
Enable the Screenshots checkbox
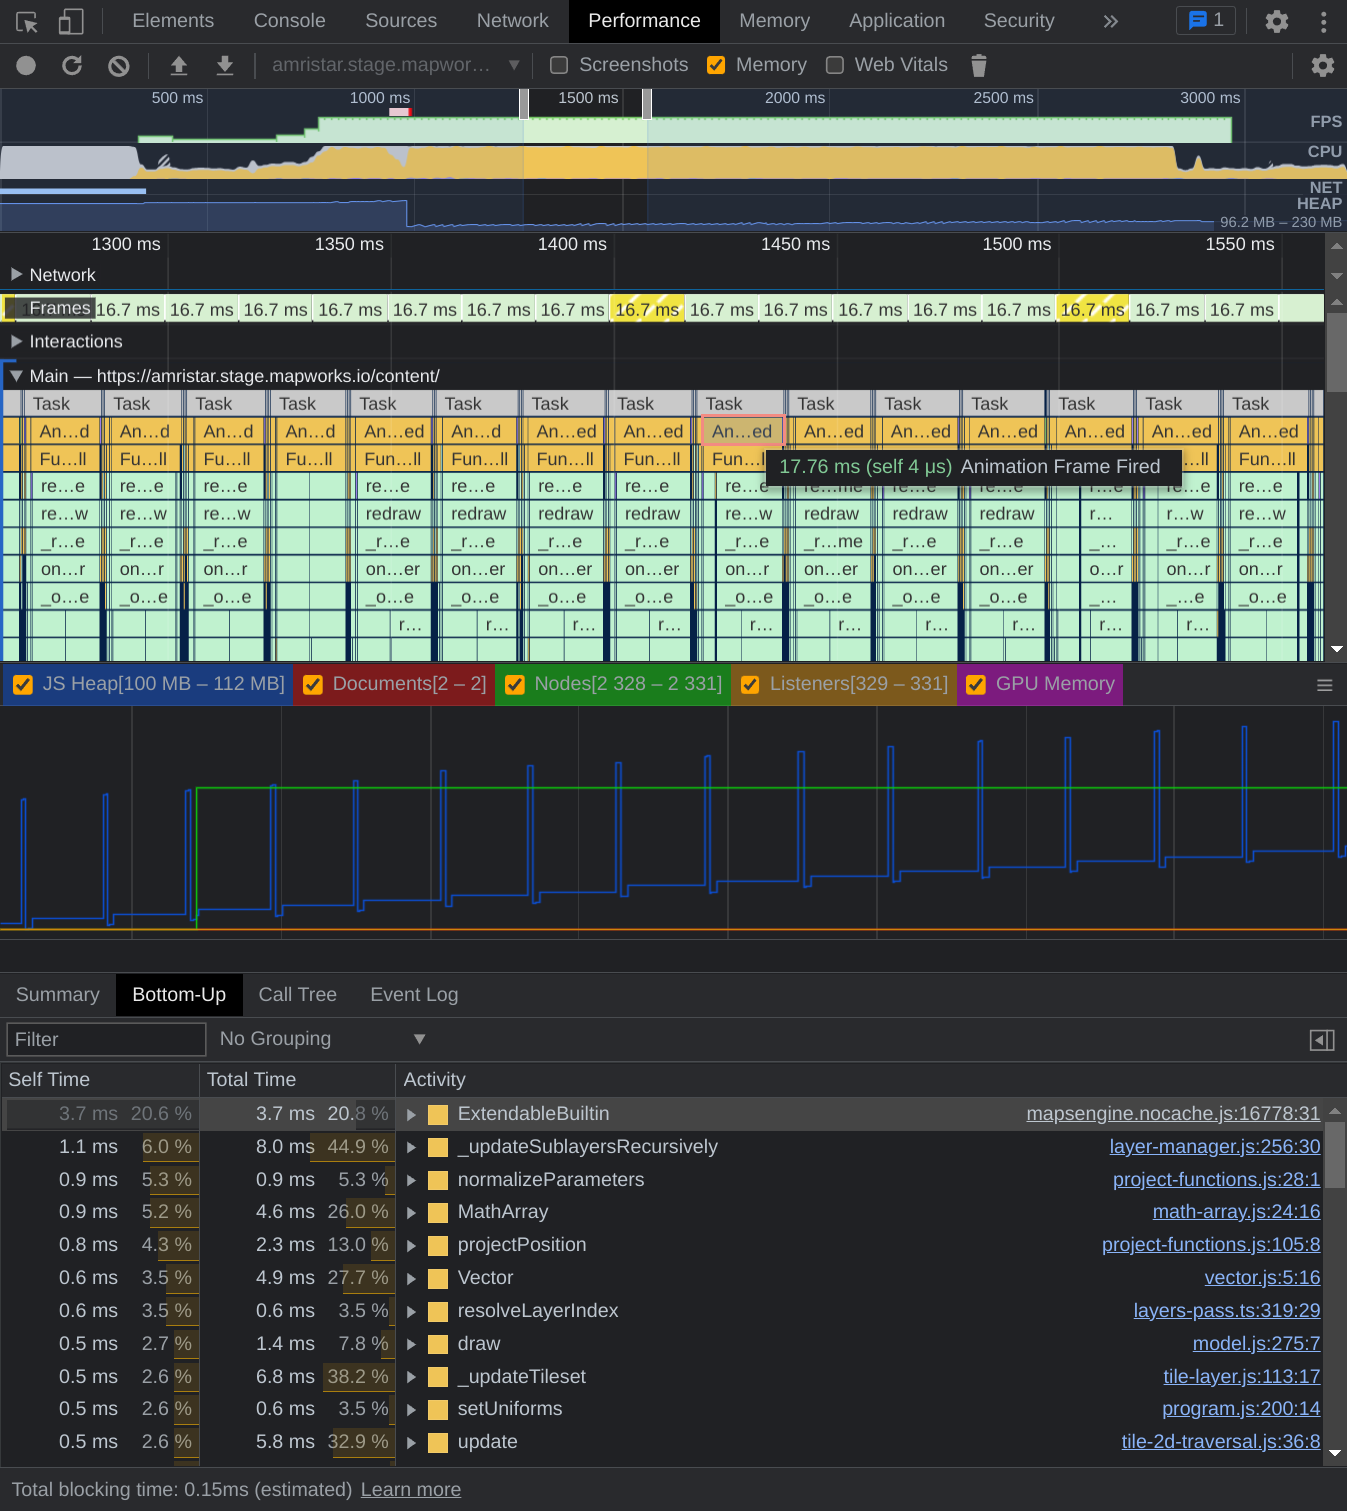pos(559,65)
